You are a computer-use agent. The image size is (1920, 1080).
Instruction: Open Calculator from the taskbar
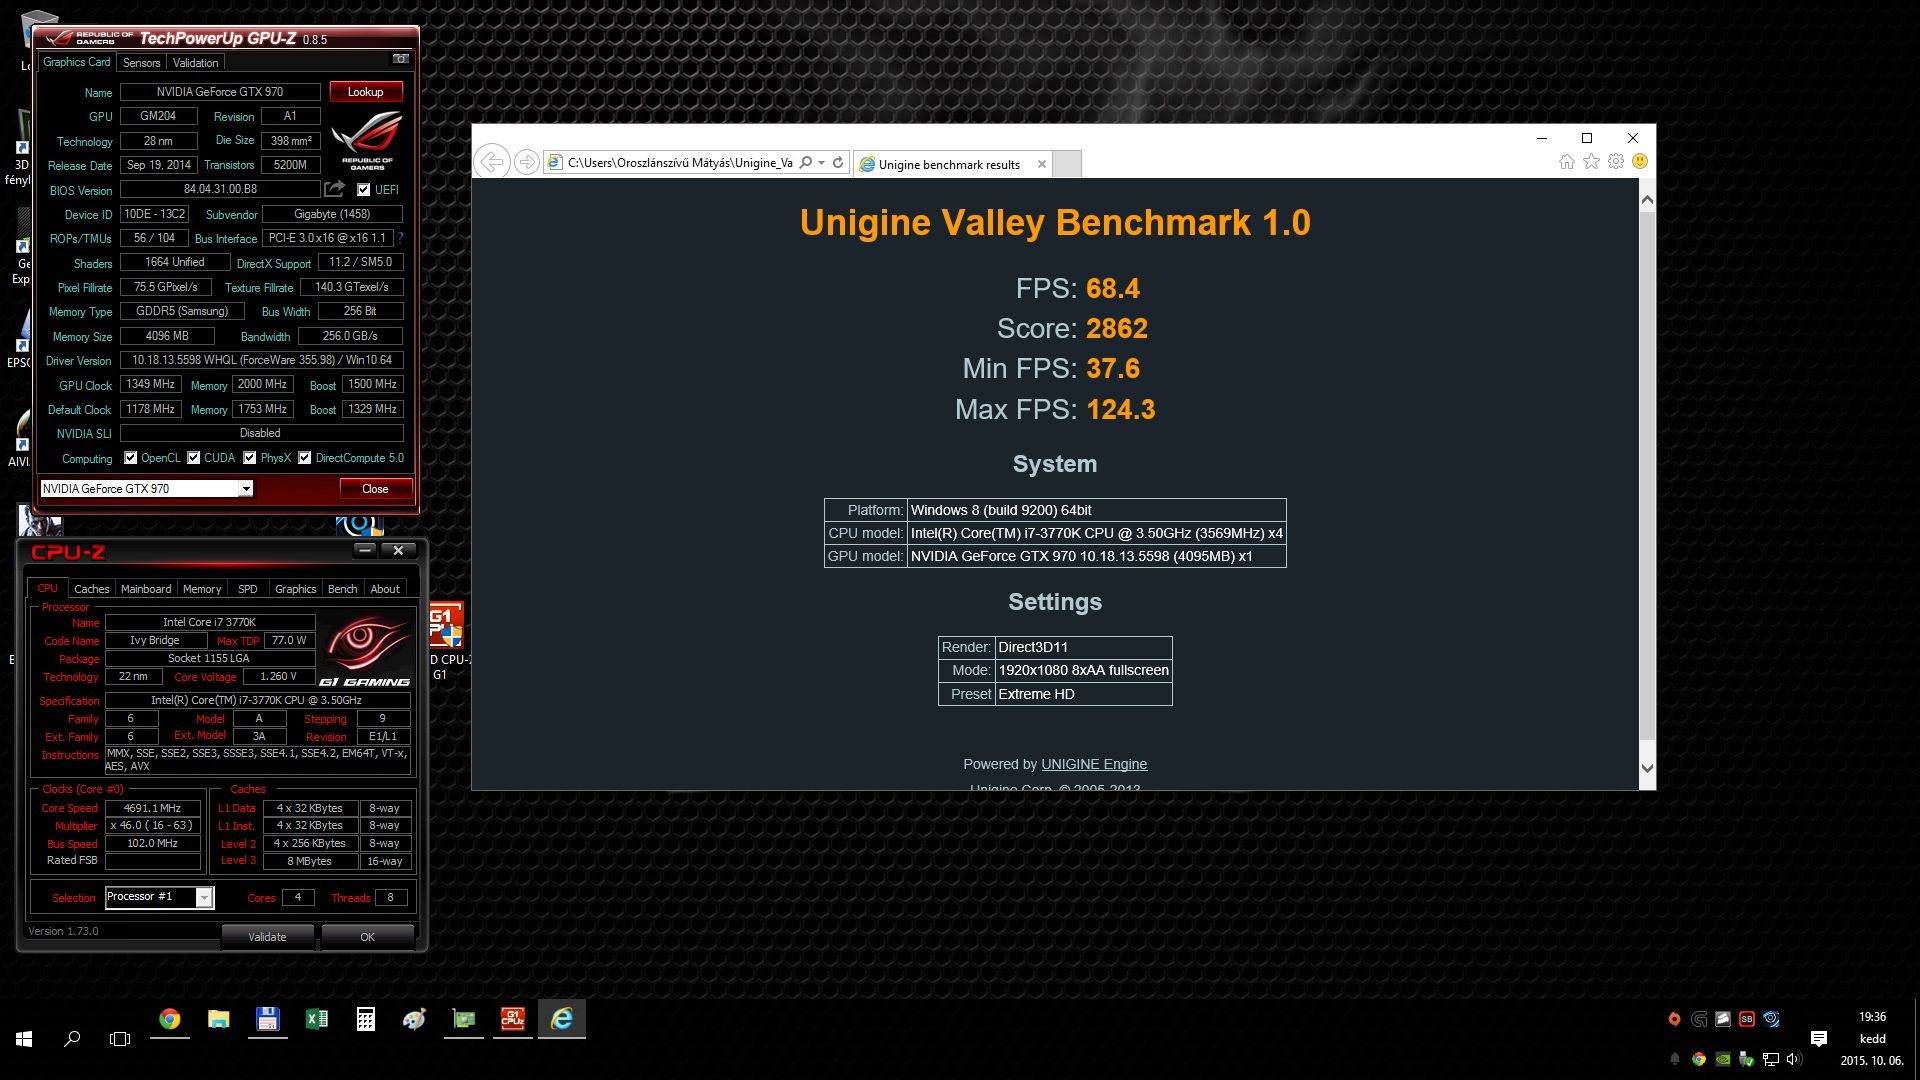coord(365,1019)
